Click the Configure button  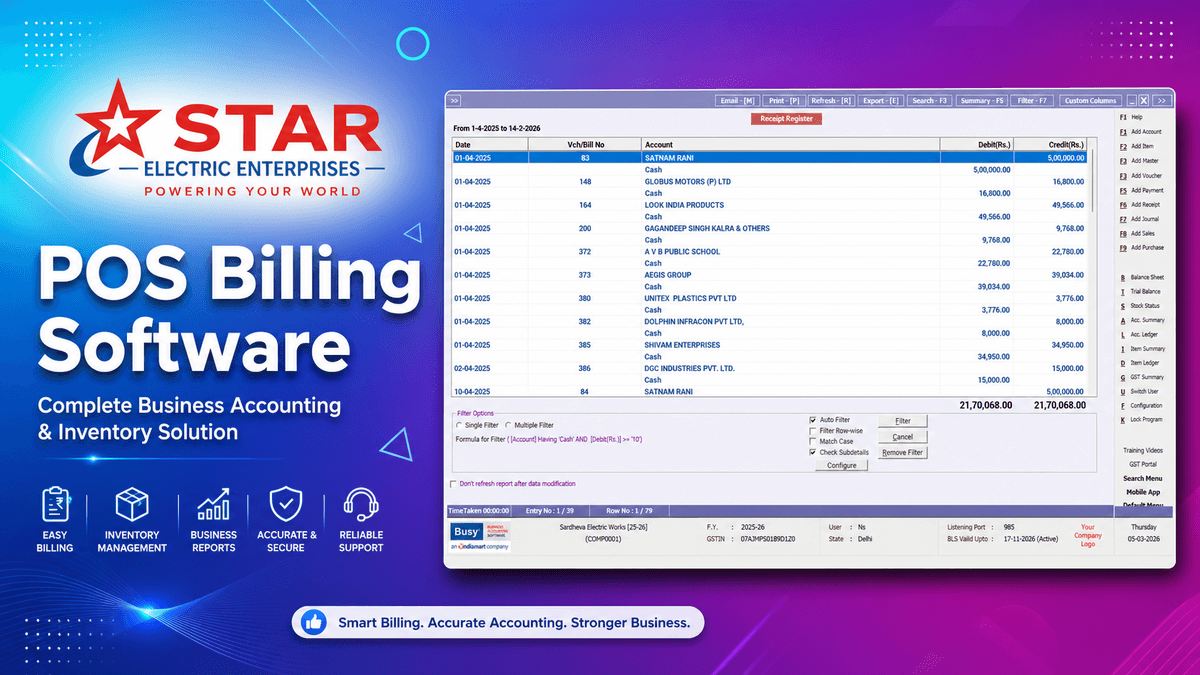(x=841, y=466)
